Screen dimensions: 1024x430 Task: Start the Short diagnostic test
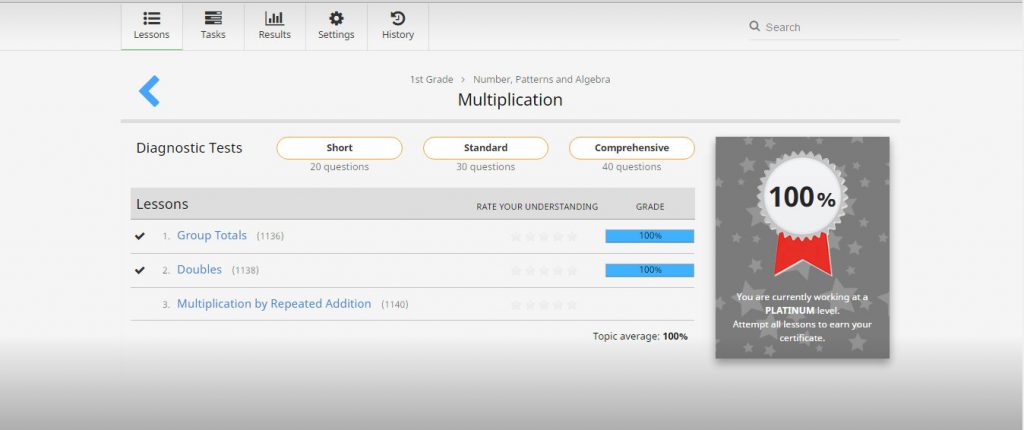(339, 148)
